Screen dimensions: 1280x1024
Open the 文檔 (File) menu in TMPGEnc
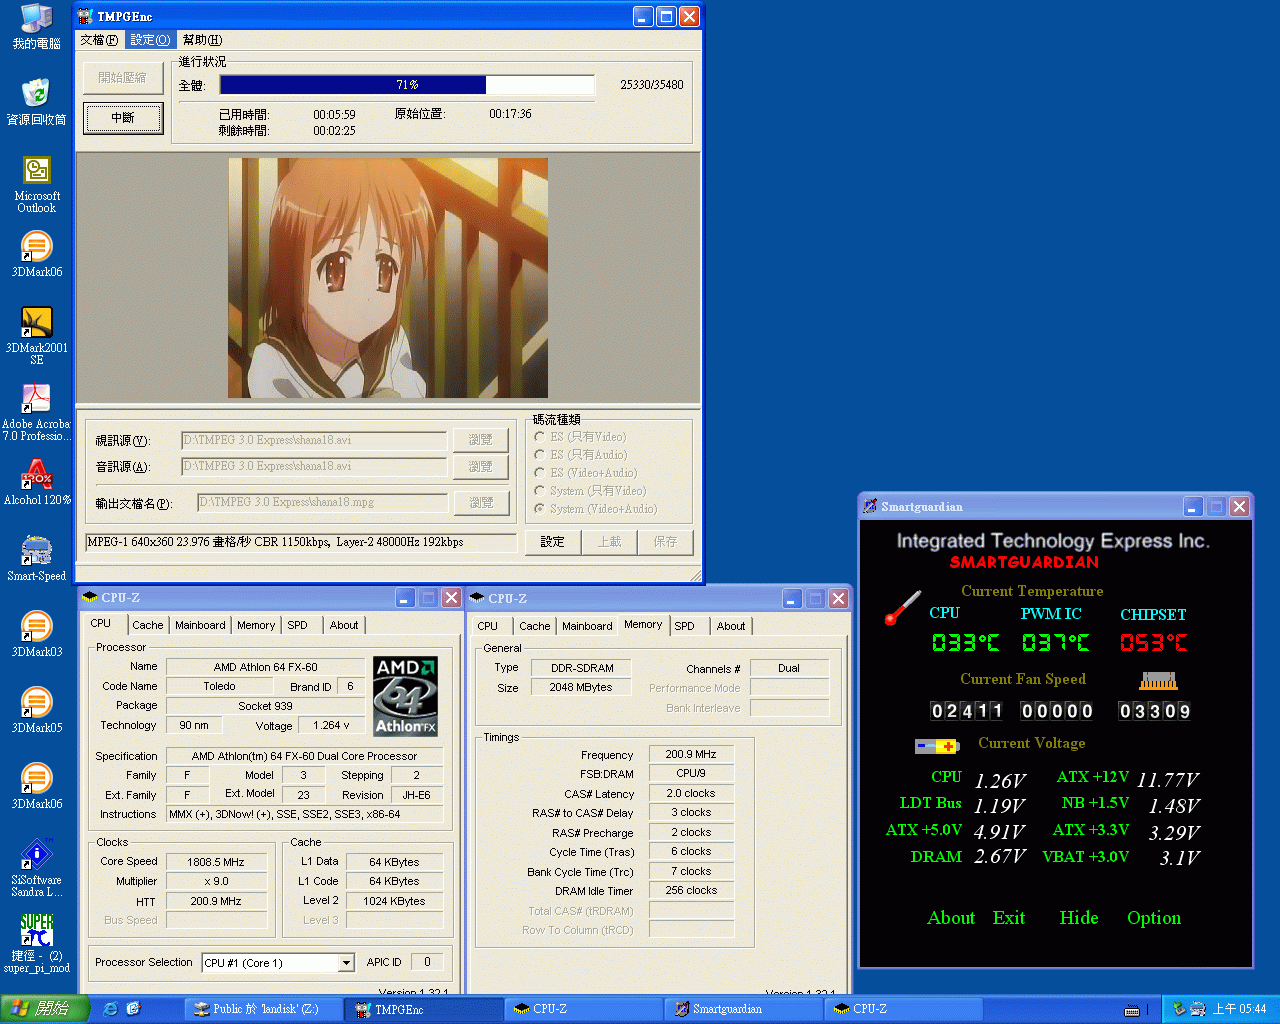click(x=99, y=40)
